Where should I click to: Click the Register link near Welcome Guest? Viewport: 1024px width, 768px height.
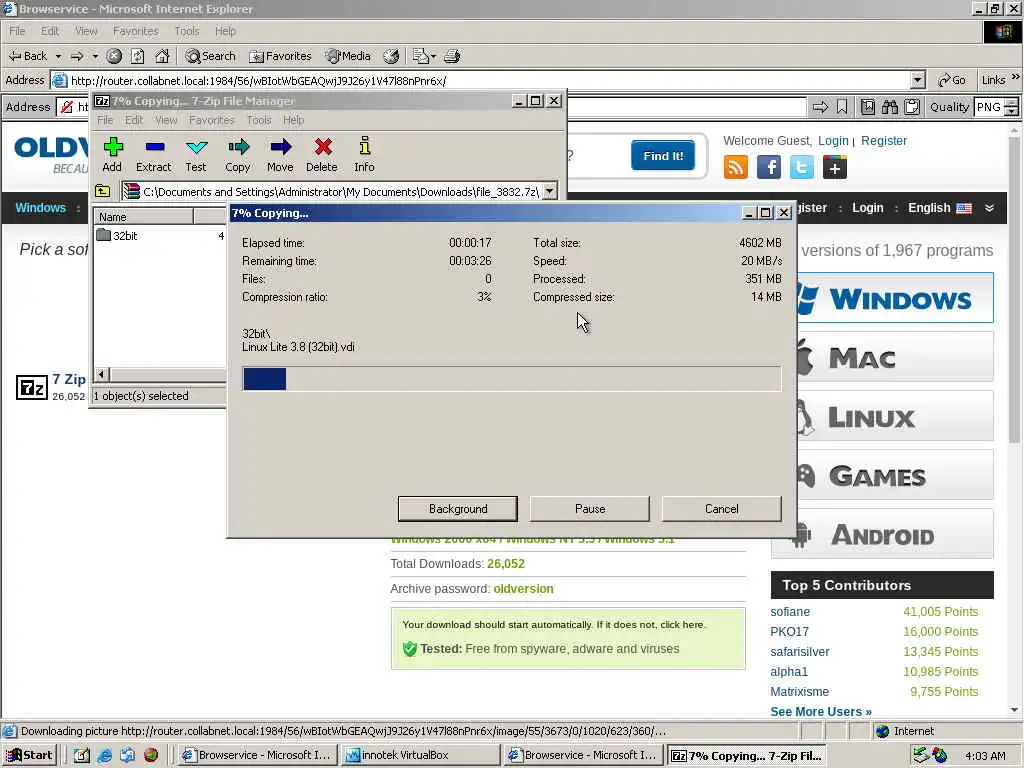tap(884, 141)
